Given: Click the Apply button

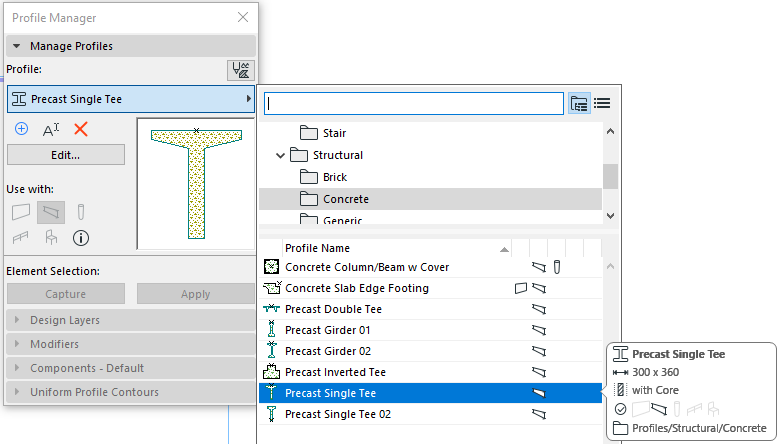Looking at the screenshot, I should click(x=196, y=294).
